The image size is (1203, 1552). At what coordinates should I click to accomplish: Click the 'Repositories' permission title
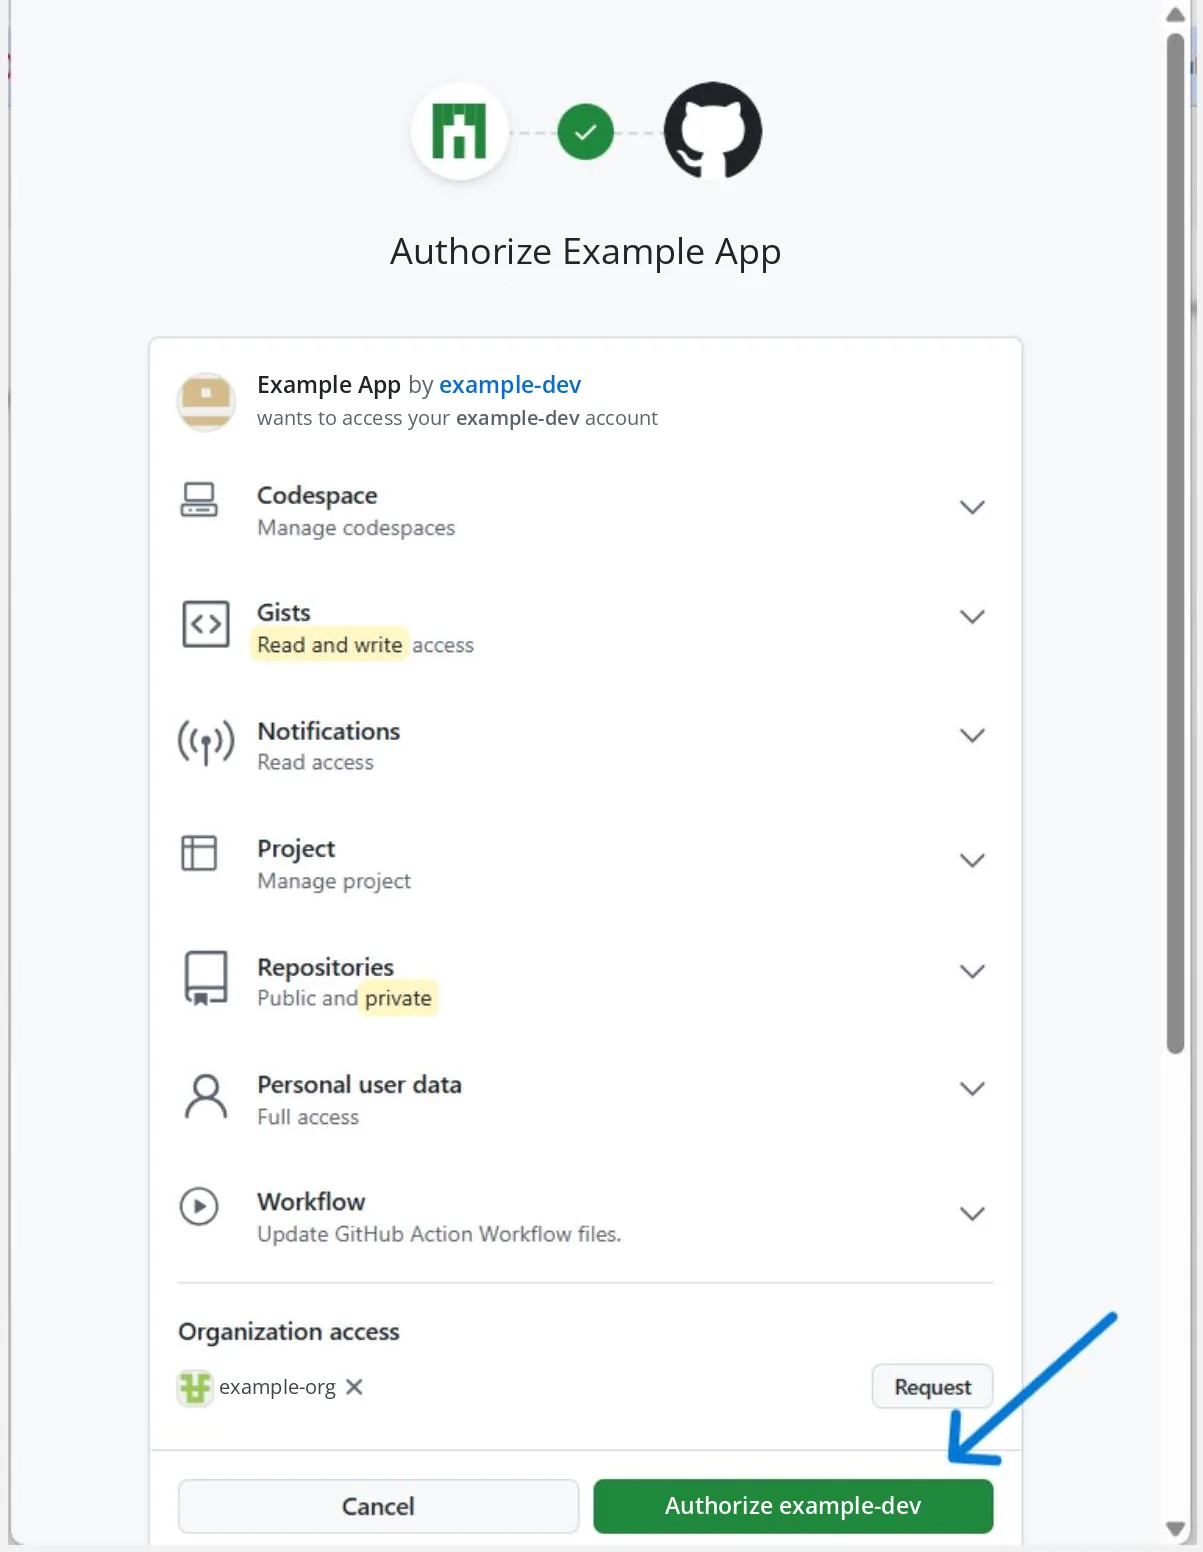(x=326, y=968)
